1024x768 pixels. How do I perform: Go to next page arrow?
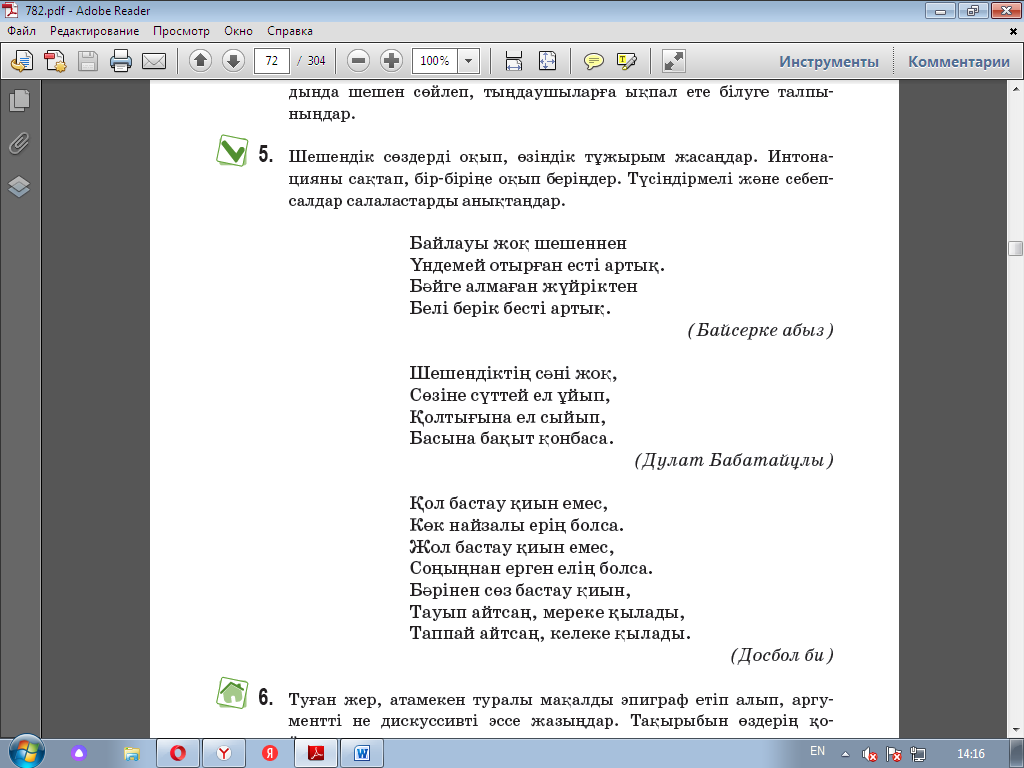(233, 61)
